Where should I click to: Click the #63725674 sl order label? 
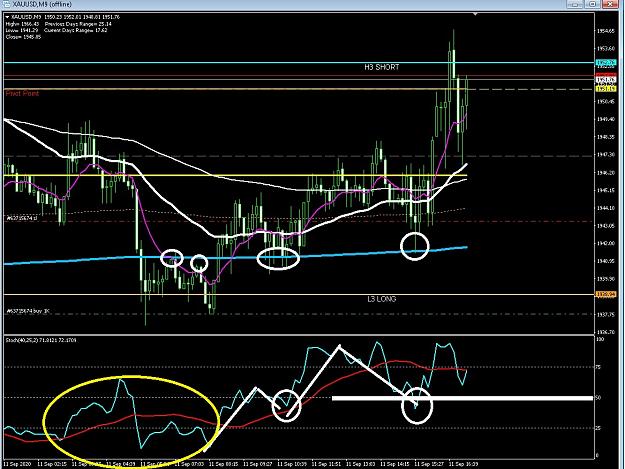(22, 218)
